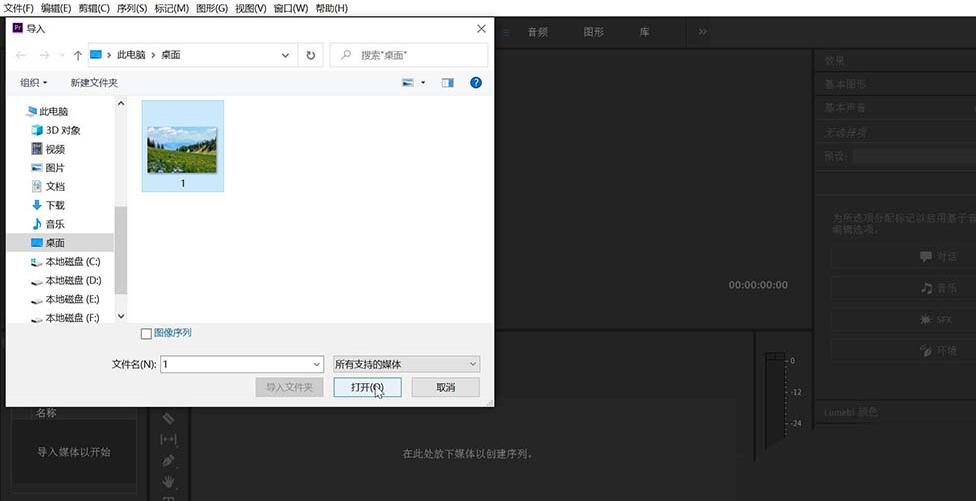This screenshot has width=976, height=501.
Task: Click the 取消 button
Action: click(x=446, y=387)
